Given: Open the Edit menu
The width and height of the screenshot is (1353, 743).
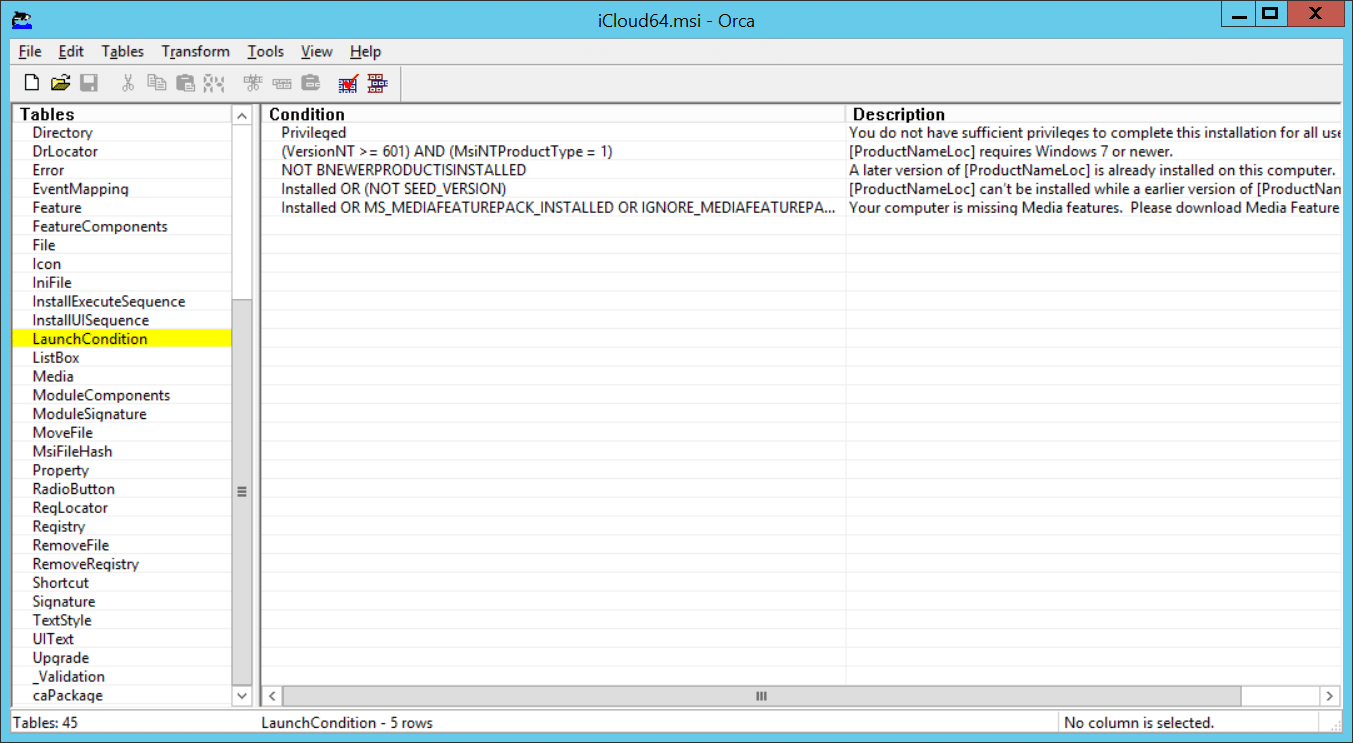Looking at the screenshot, I should click(x=71, y=52).
